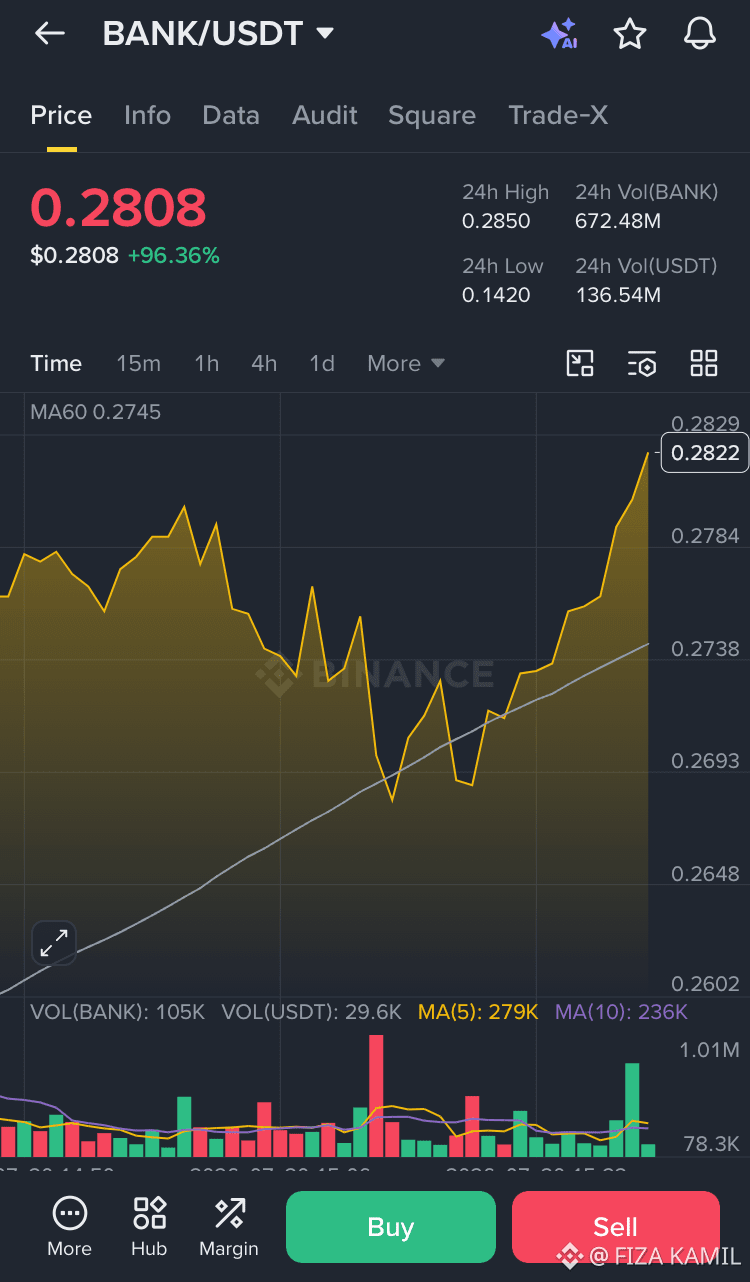Tap the 1.01M volume axis label
Image resolution: width=750 pixels, height=1282 pixels.
(710, 1050)
